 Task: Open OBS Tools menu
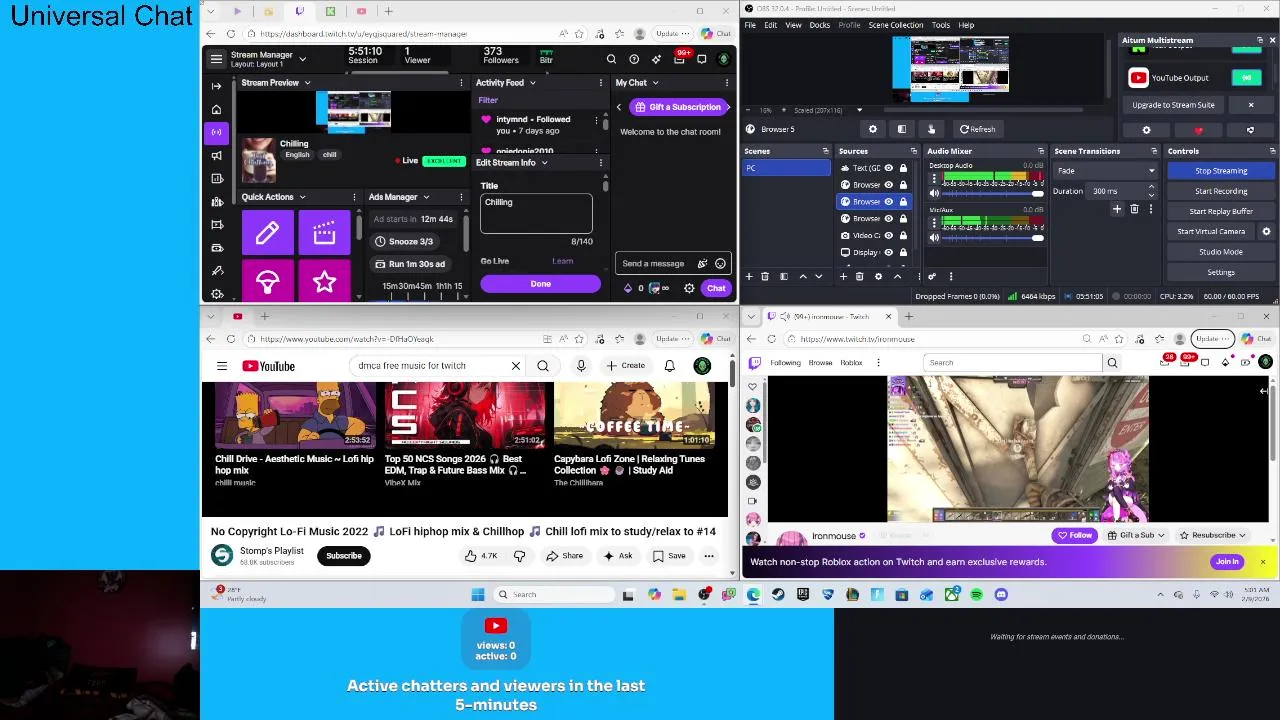coord(941,25)
